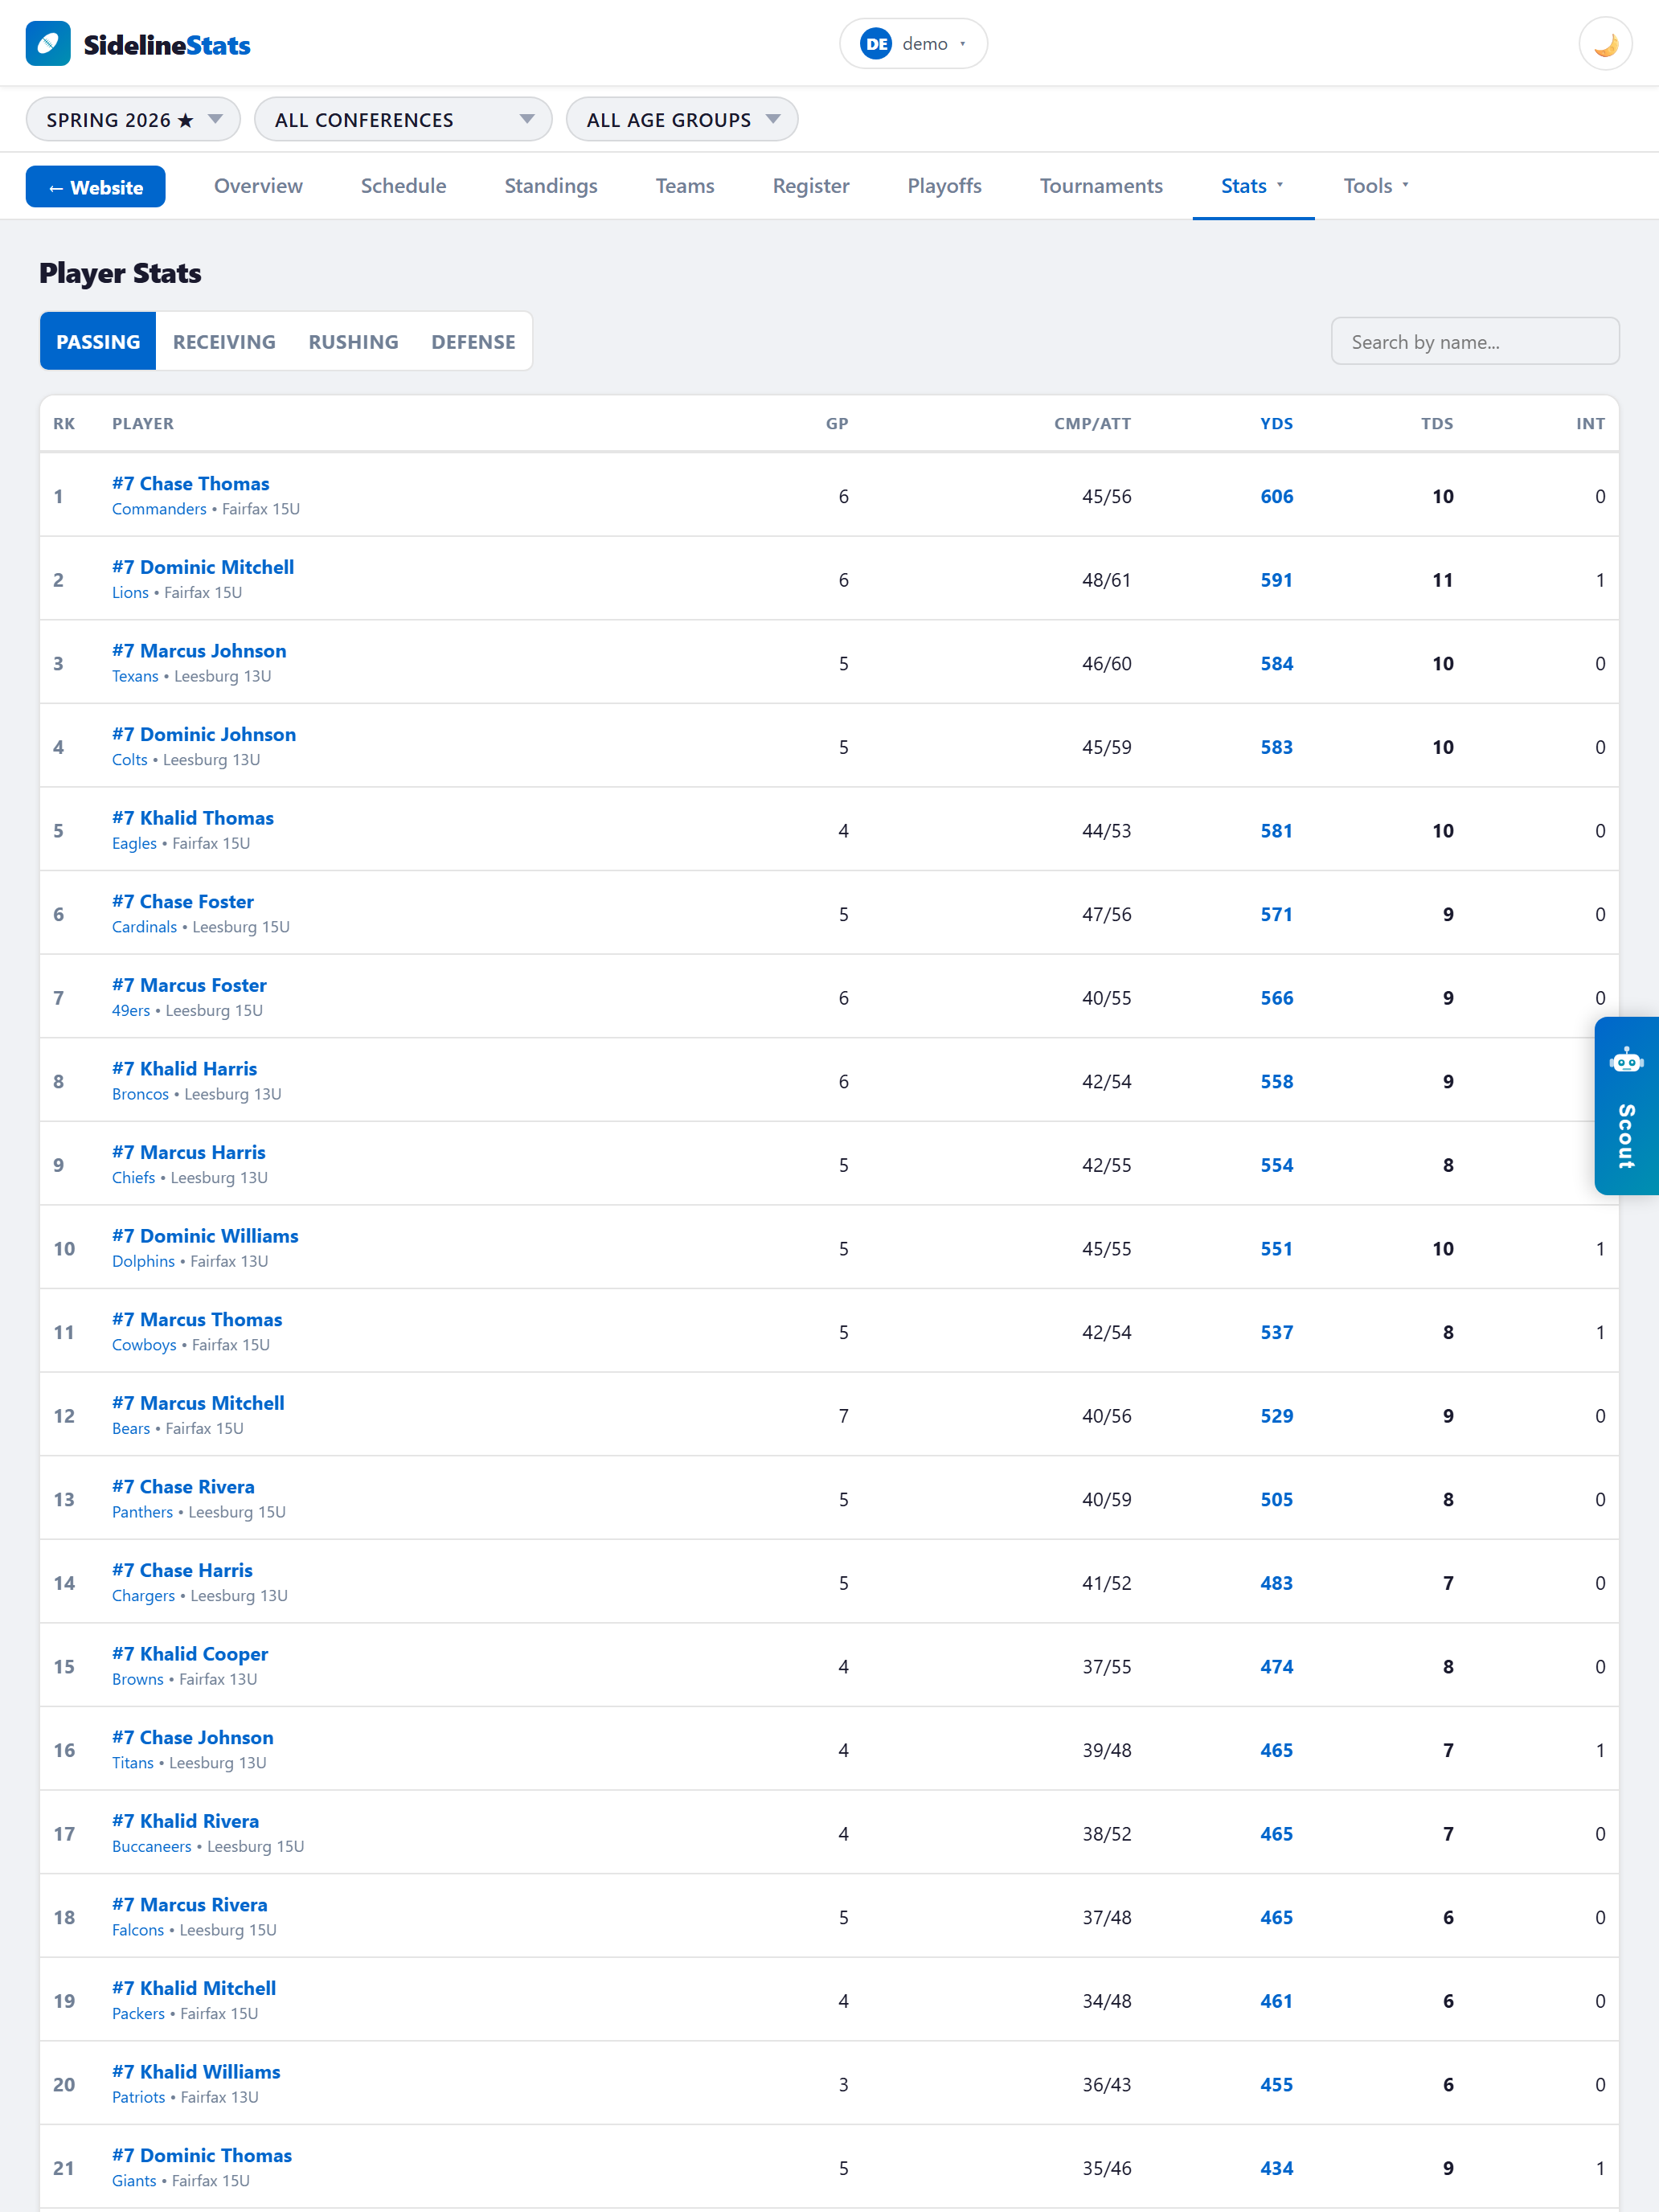The width and height of the screenshot is (1659, 2212).
Task: Open the Register tab
Action: click(x=811, y=186)
